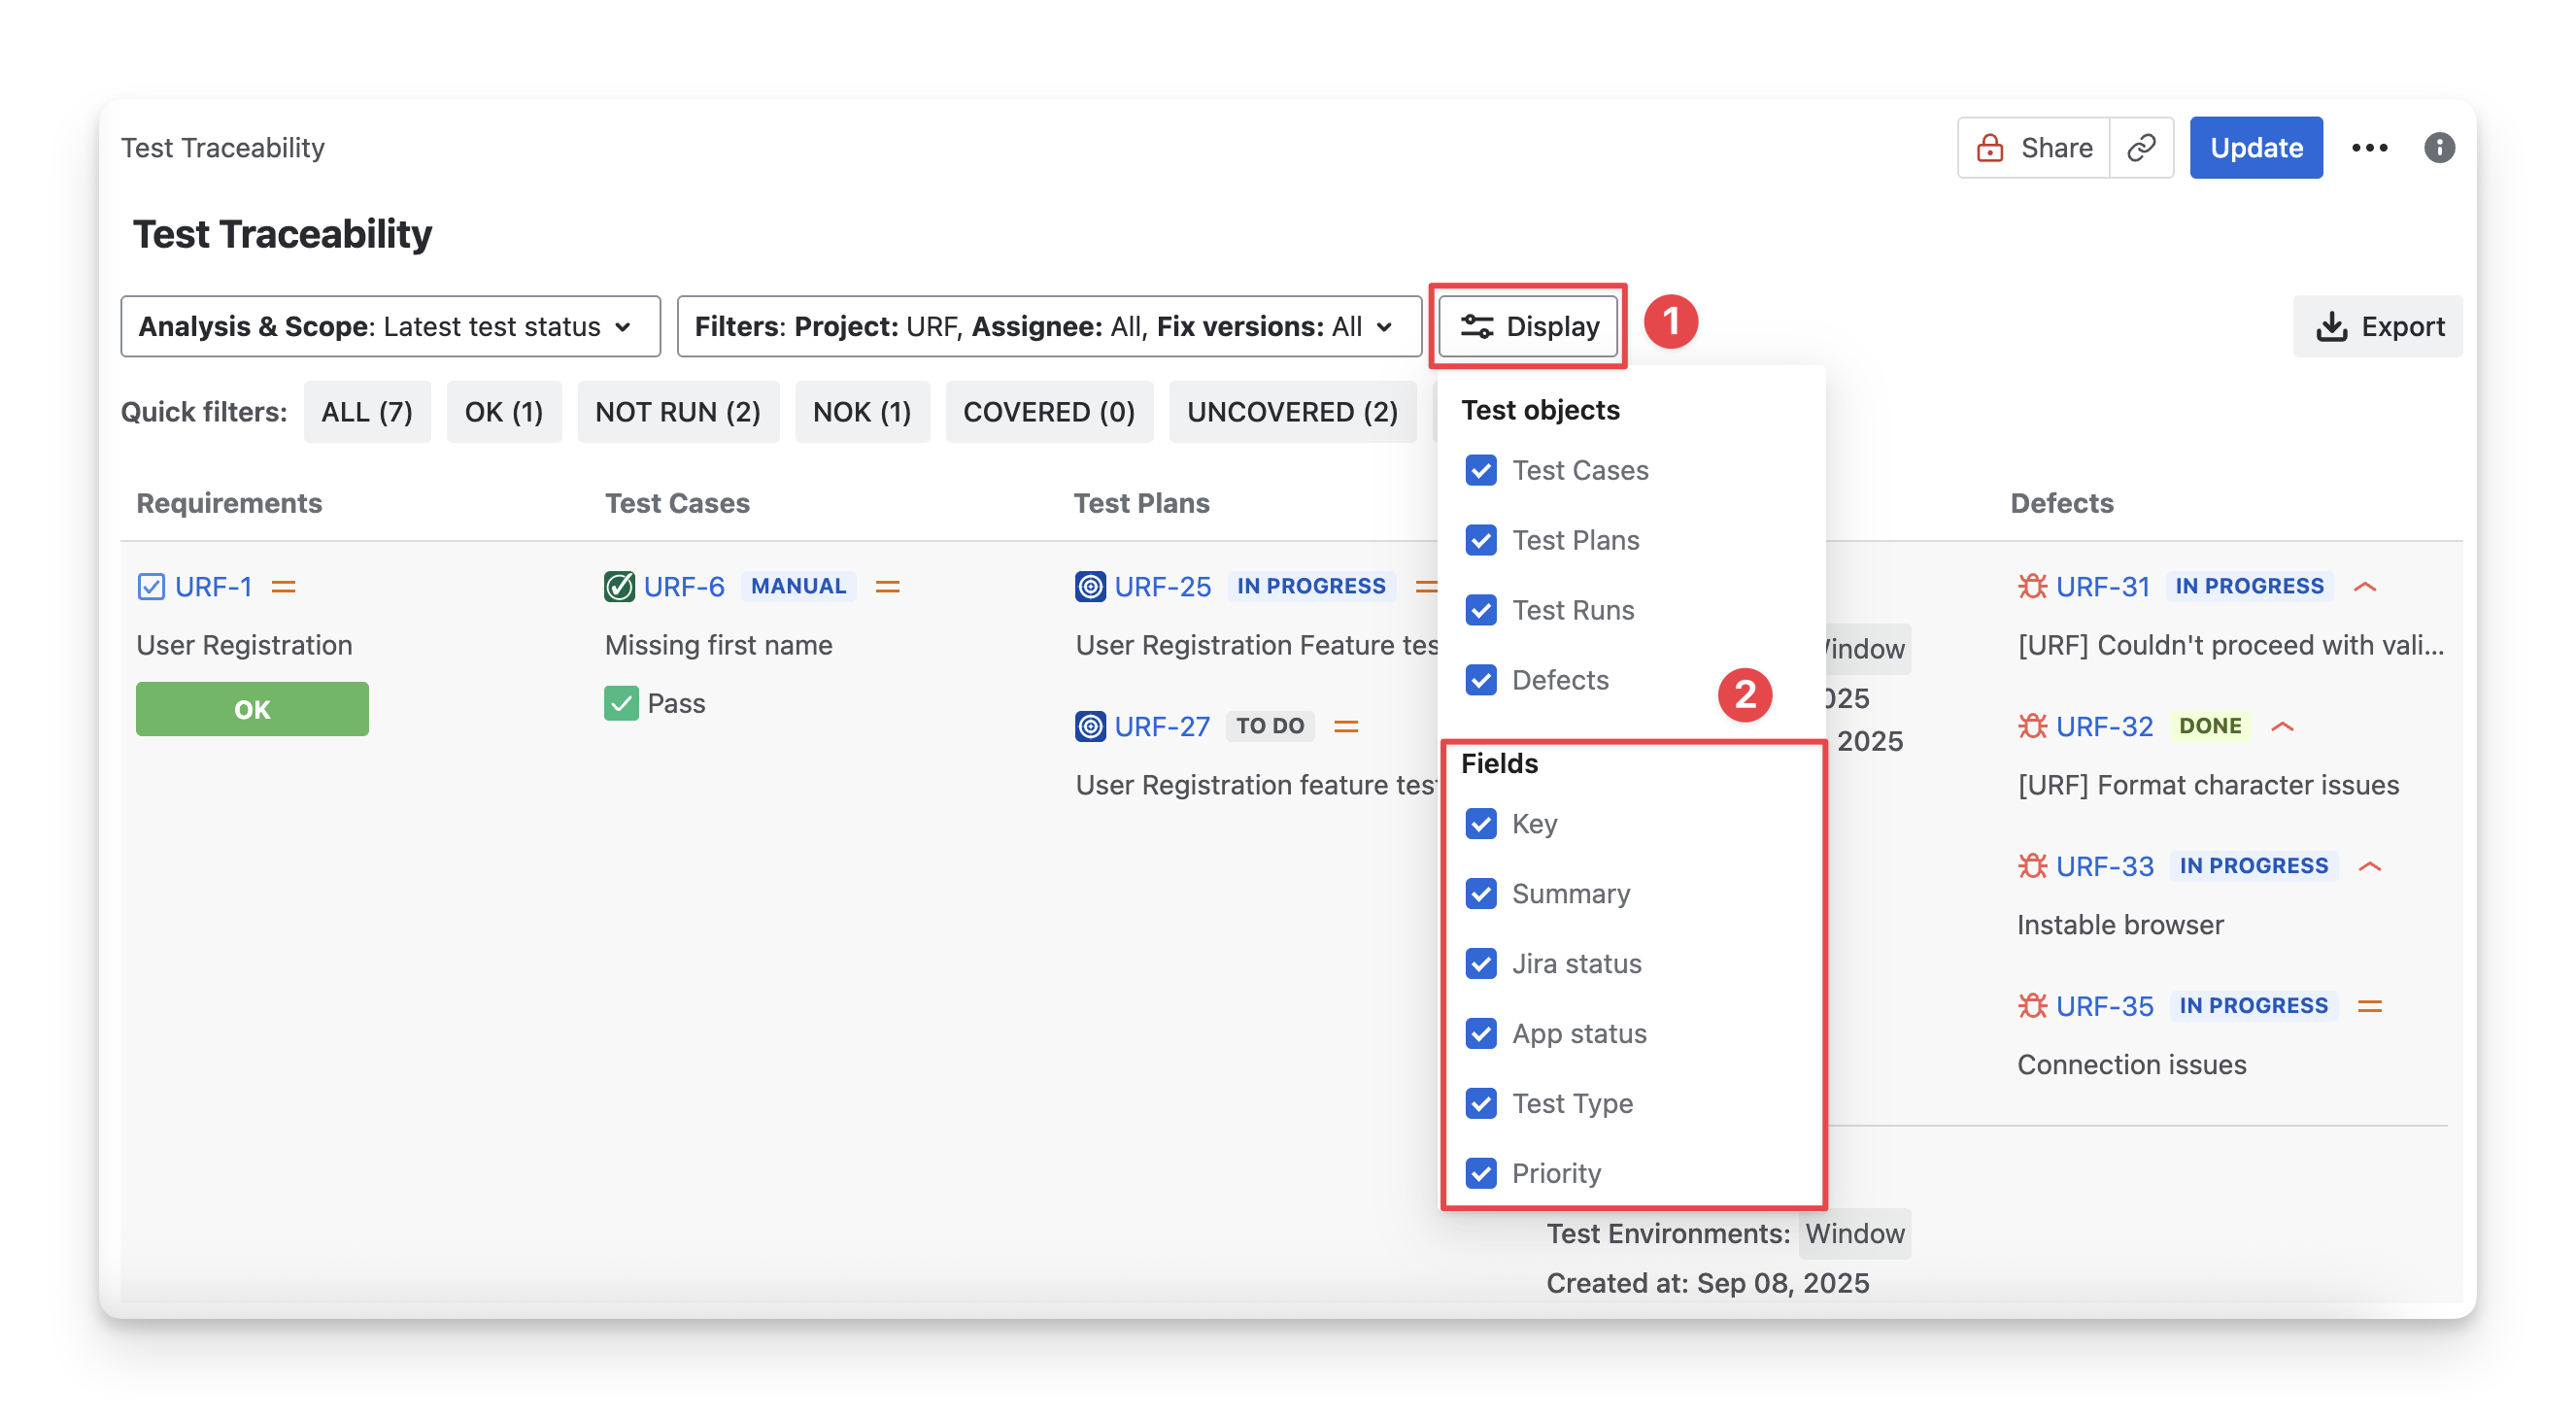
Task: Click the info icon in top right
Action: click(x=2439, y=148)
